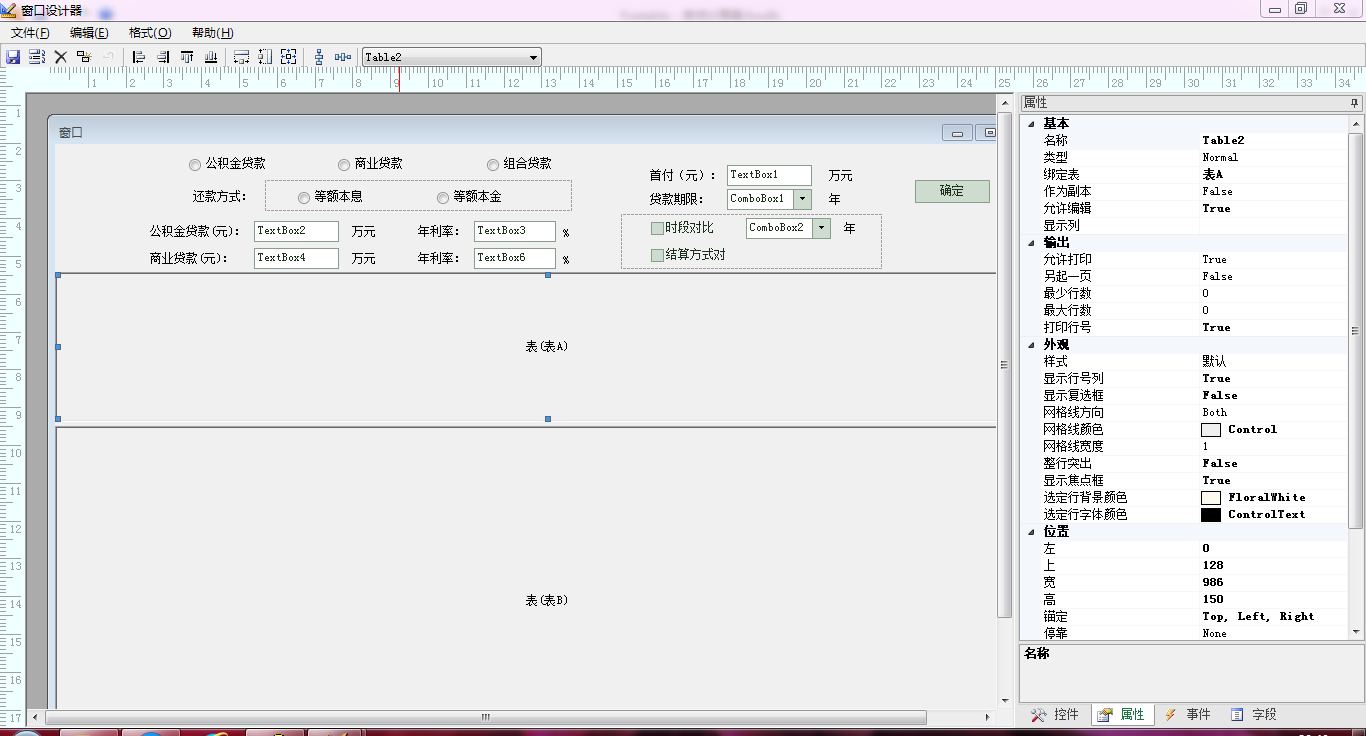
Task: Click the Align Bottom edges toolbar icon
Action: pyautogui.click(x=211, y=57)
